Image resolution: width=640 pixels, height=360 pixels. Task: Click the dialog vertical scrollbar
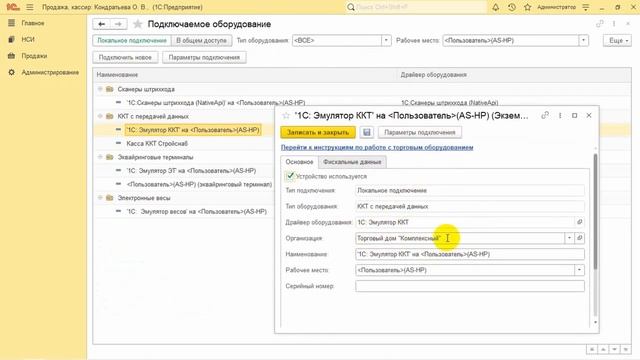[596, 212]
